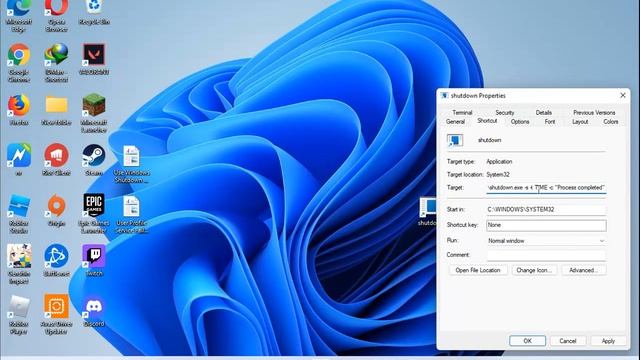
Task: Open the Advanced shortcut settings
Action: [583, 270]
